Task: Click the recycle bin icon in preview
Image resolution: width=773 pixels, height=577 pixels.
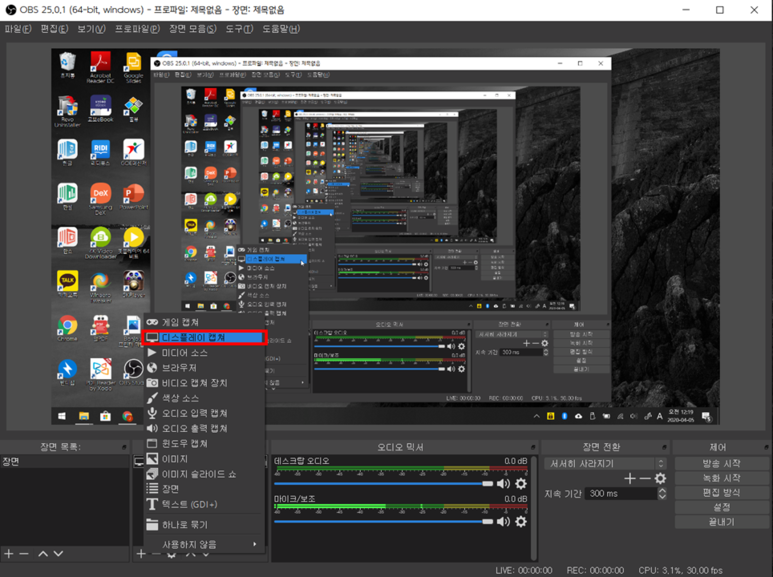Action: coord(68,65)
